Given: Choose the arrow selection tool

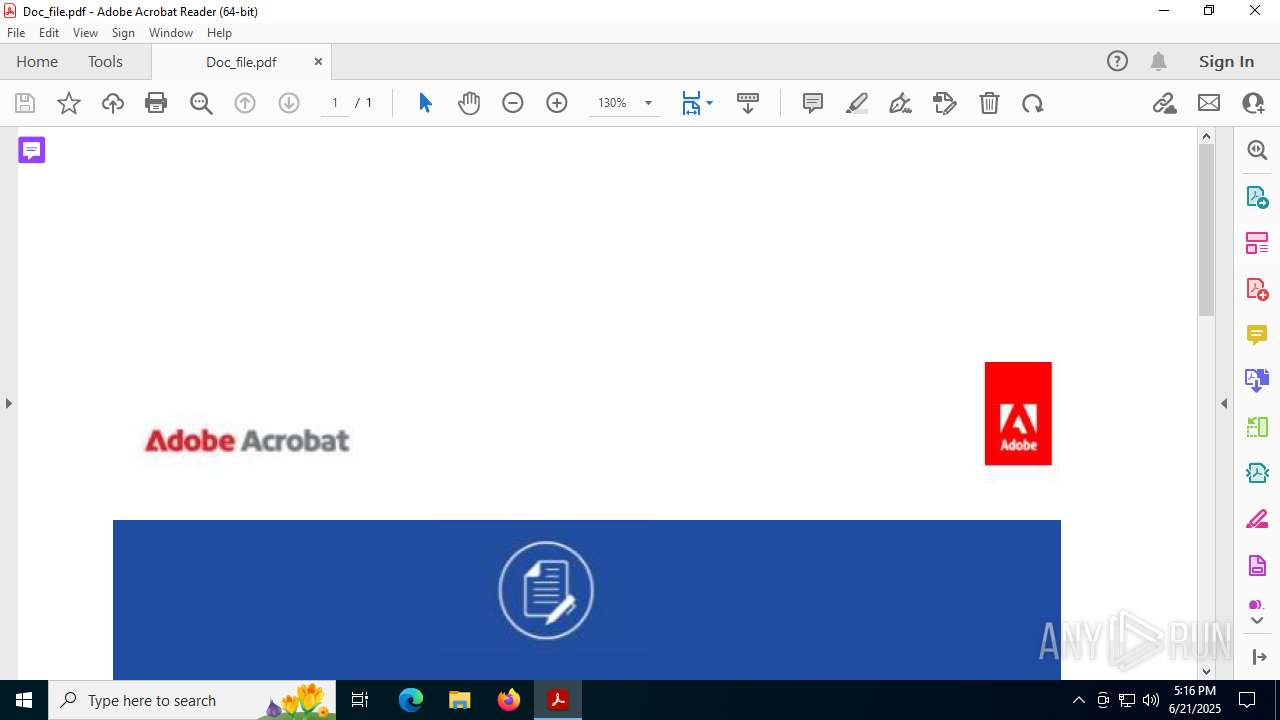Looking at the screenshot, I should [425, 103].
